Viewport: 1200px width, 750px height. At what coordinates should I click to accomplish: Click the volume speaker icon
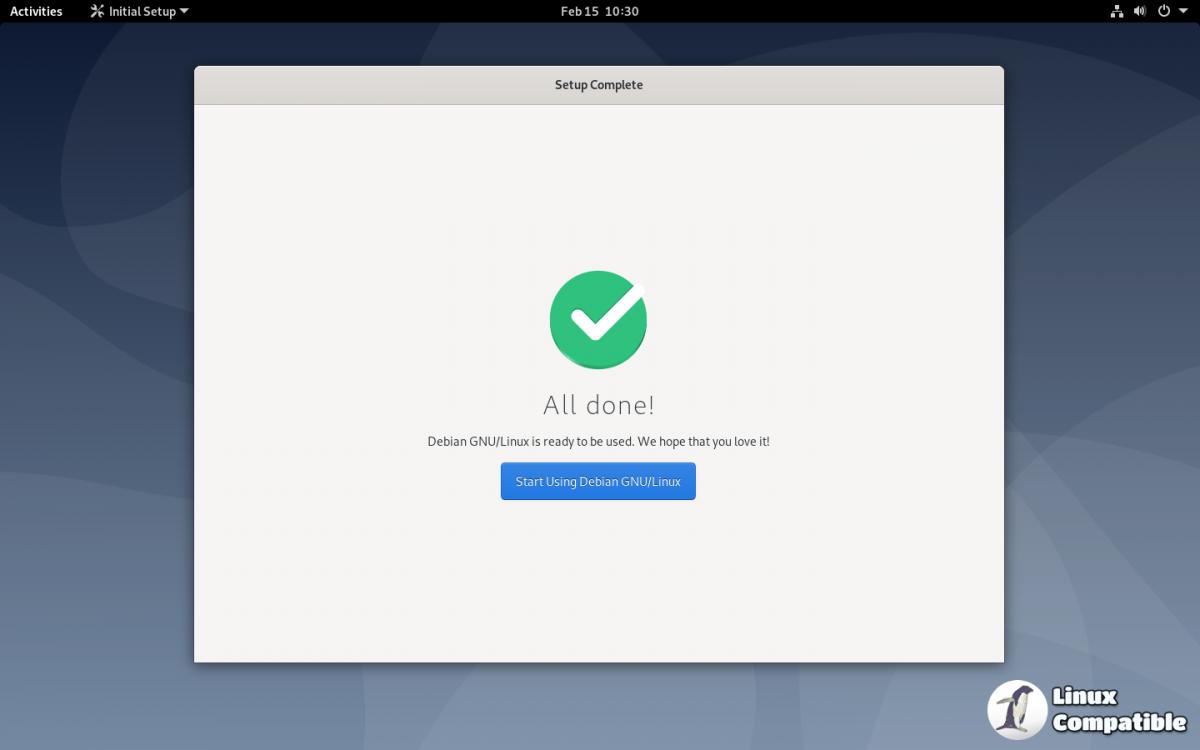[x=1140, y=11]
